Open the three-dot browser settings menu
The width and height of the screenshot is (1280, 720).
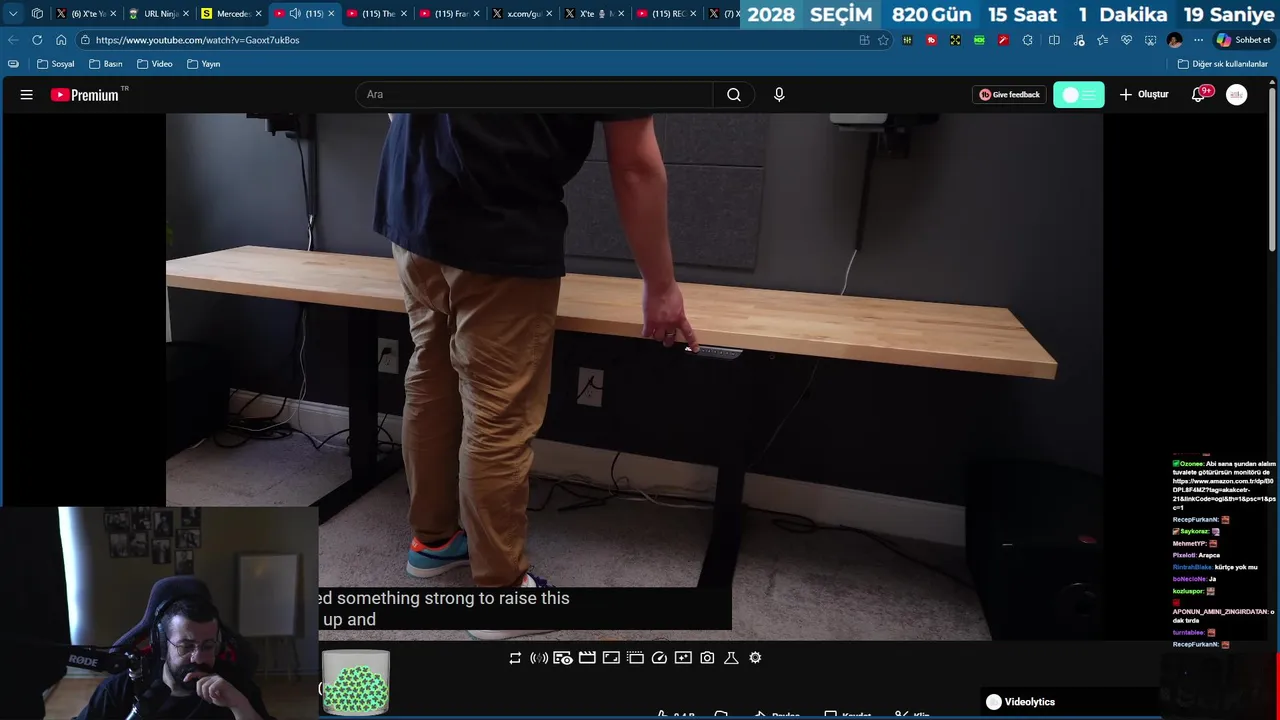(x=1198, y=40)
